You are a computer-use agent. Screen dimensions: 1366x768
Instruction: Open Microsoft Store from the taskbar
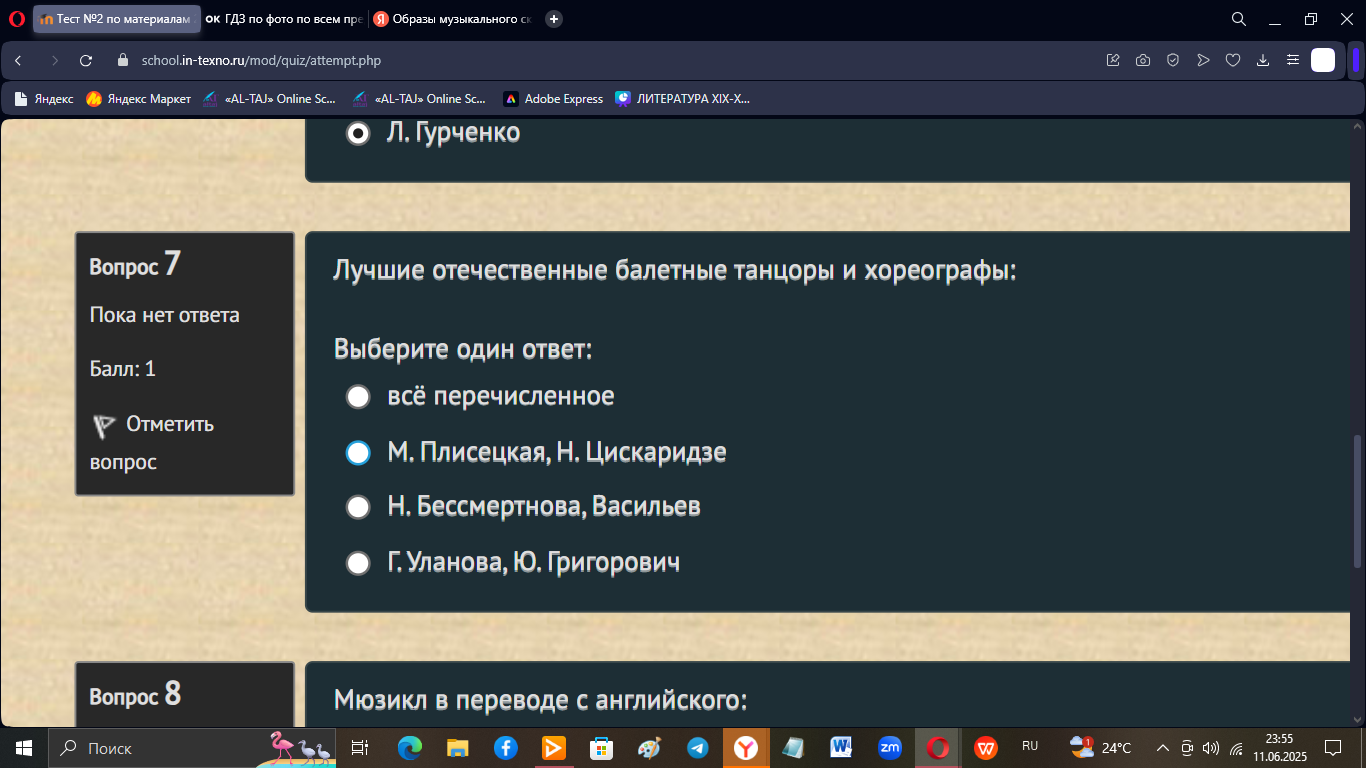[601, 748]
